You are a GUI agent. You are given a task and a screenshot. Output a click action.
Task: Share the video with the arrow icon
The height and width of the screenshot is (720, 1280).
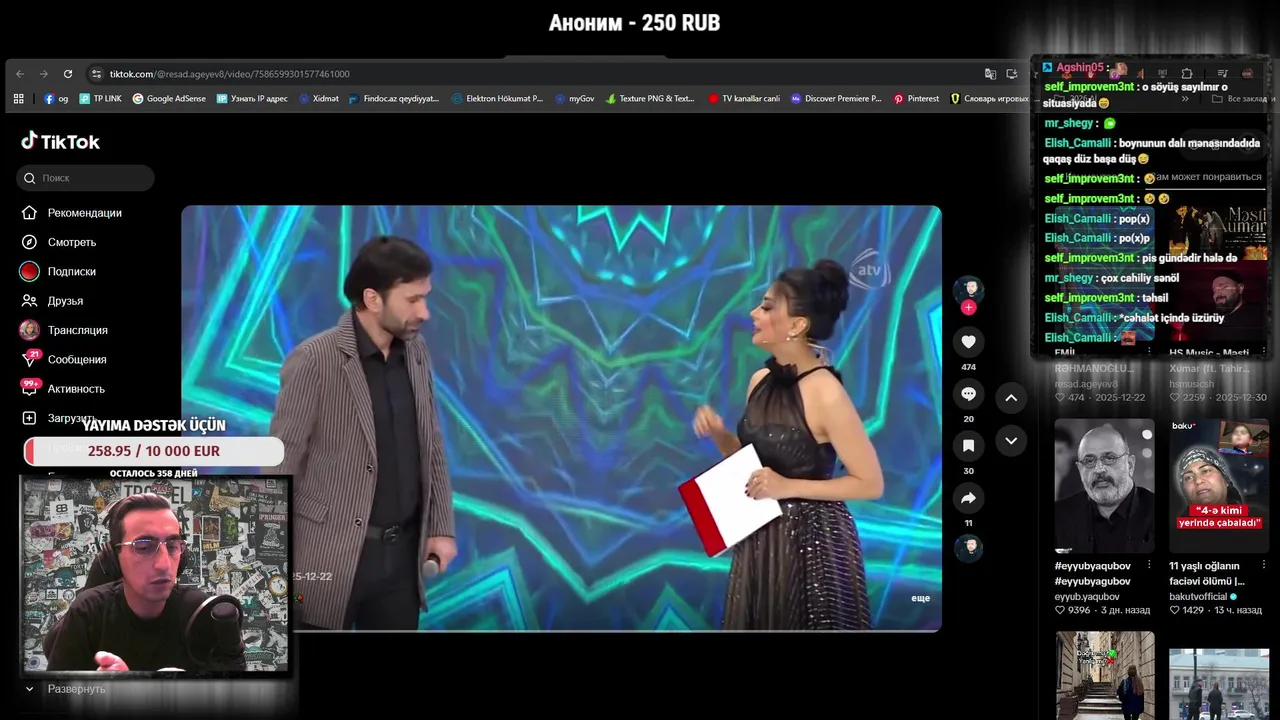click(968, 498)
